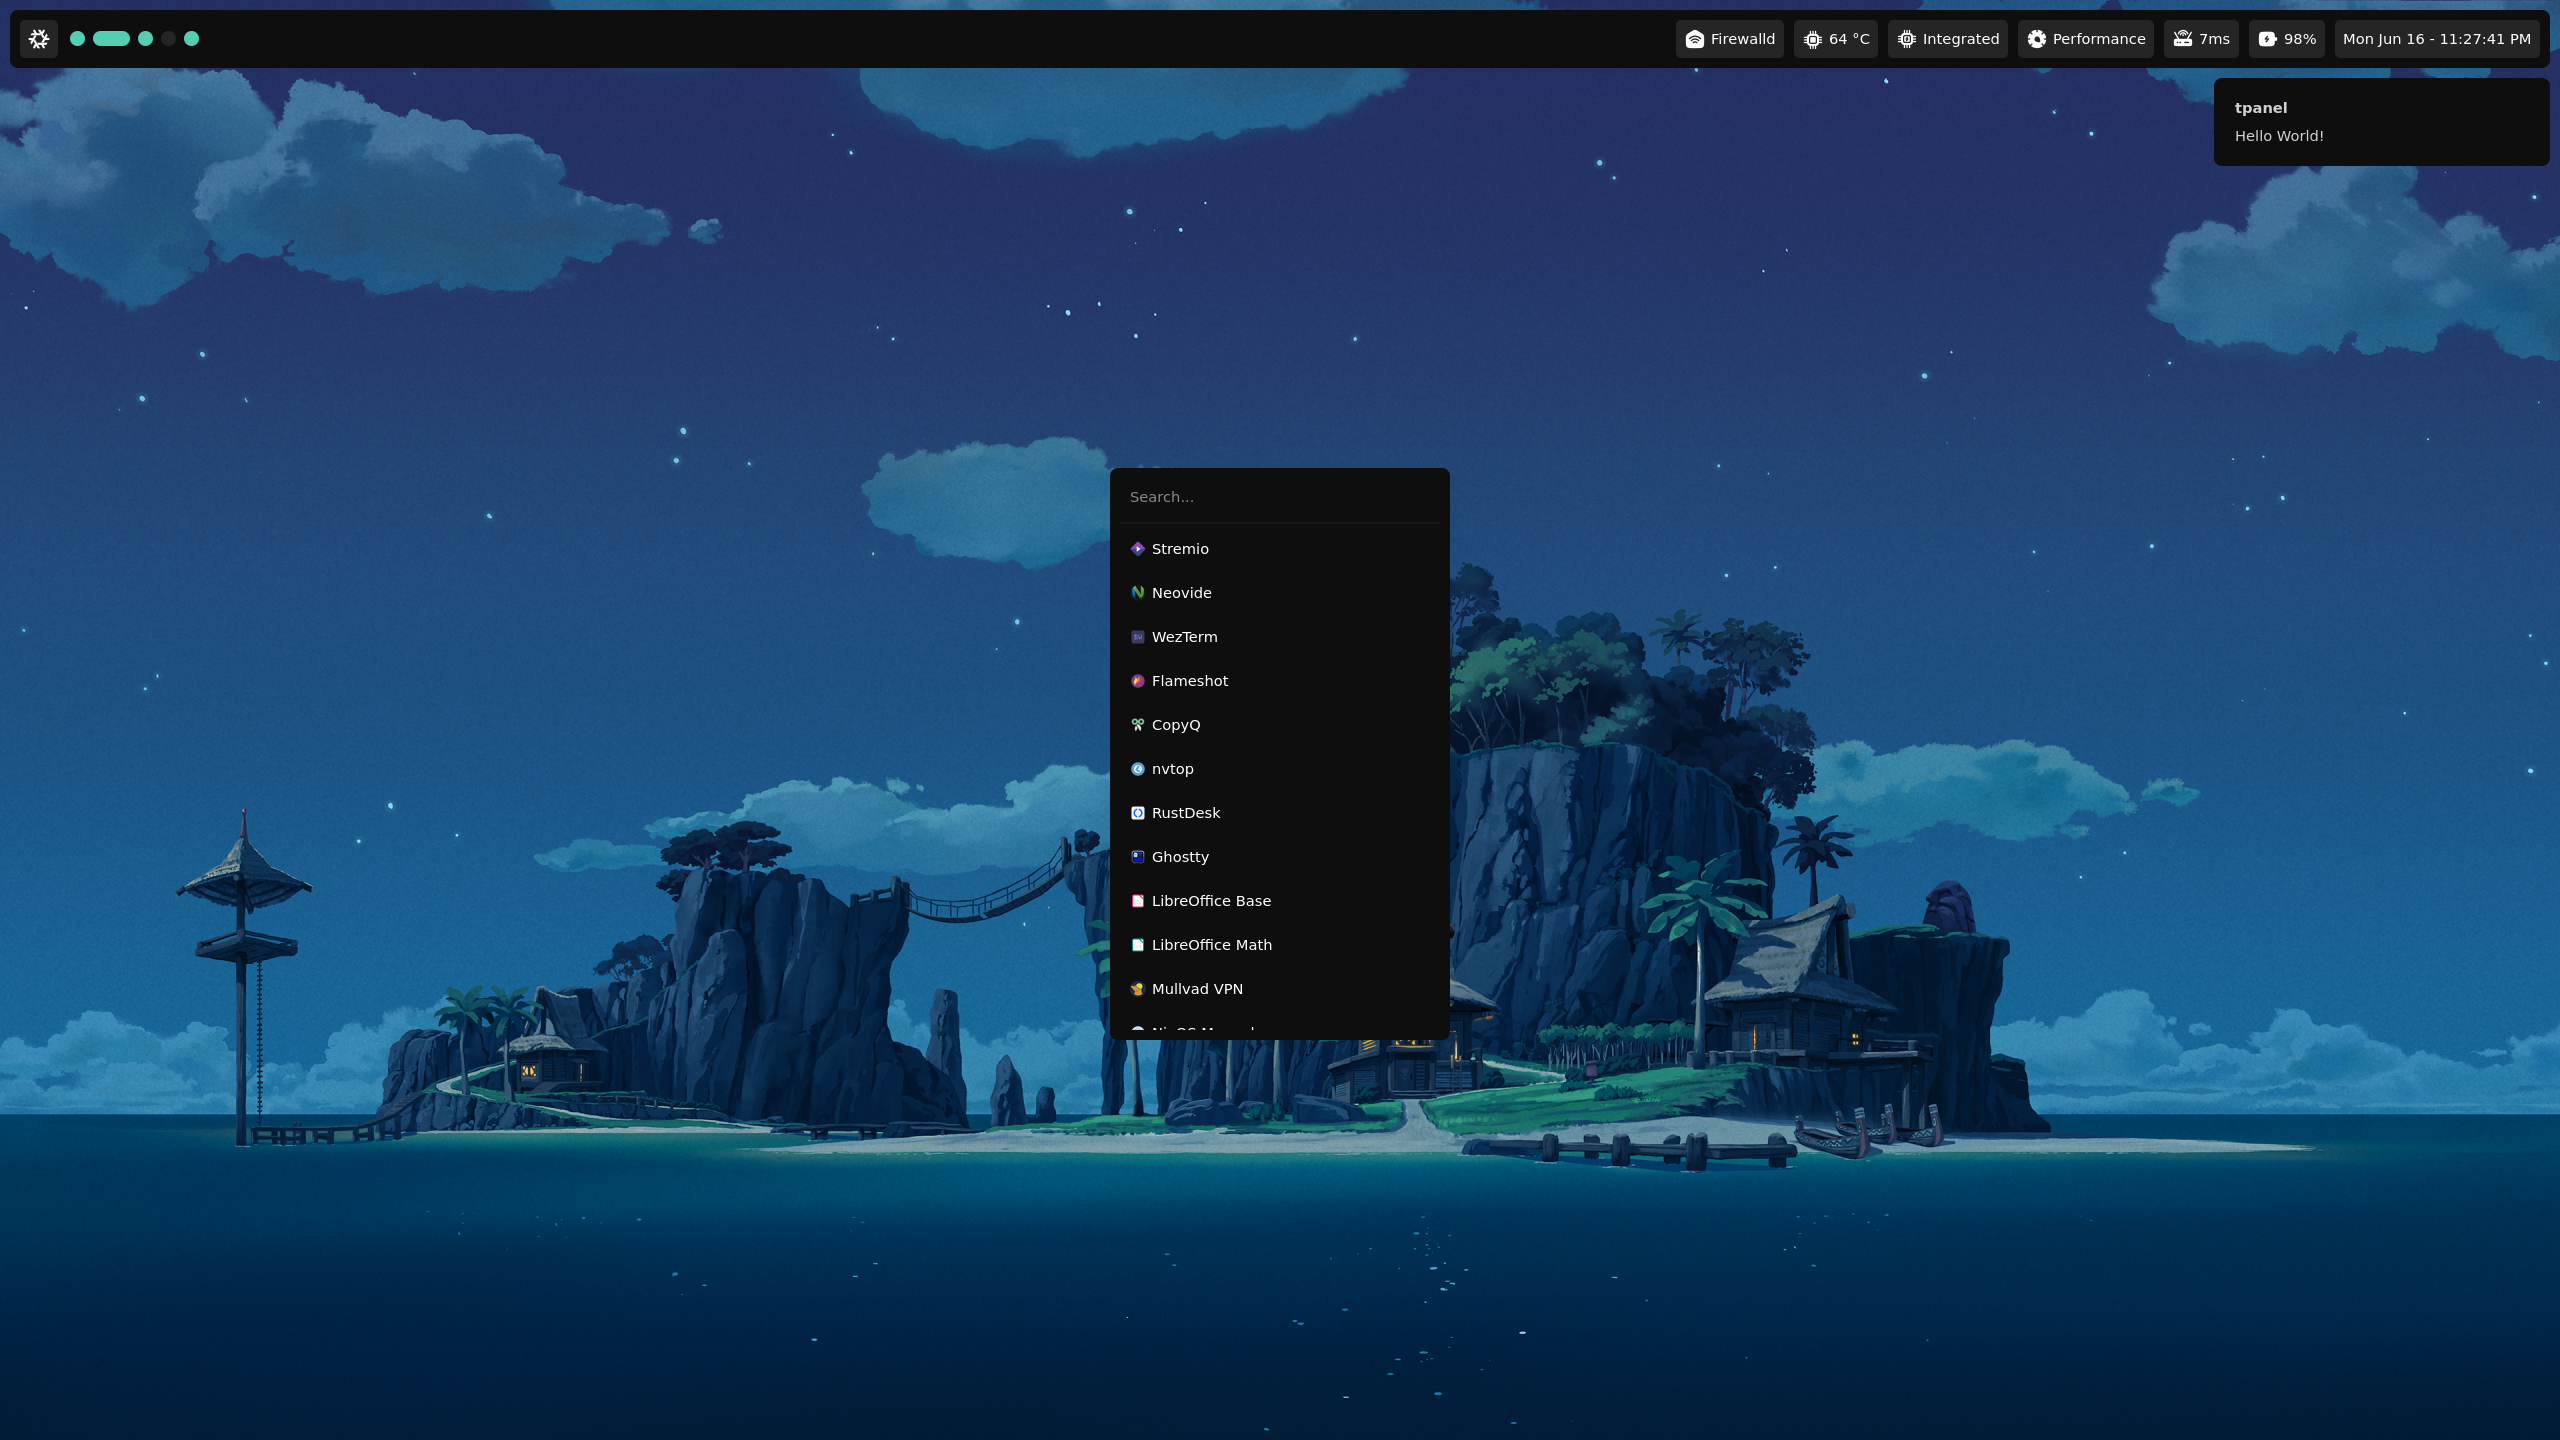Click the Stremio app icon

pos(1137,549)
